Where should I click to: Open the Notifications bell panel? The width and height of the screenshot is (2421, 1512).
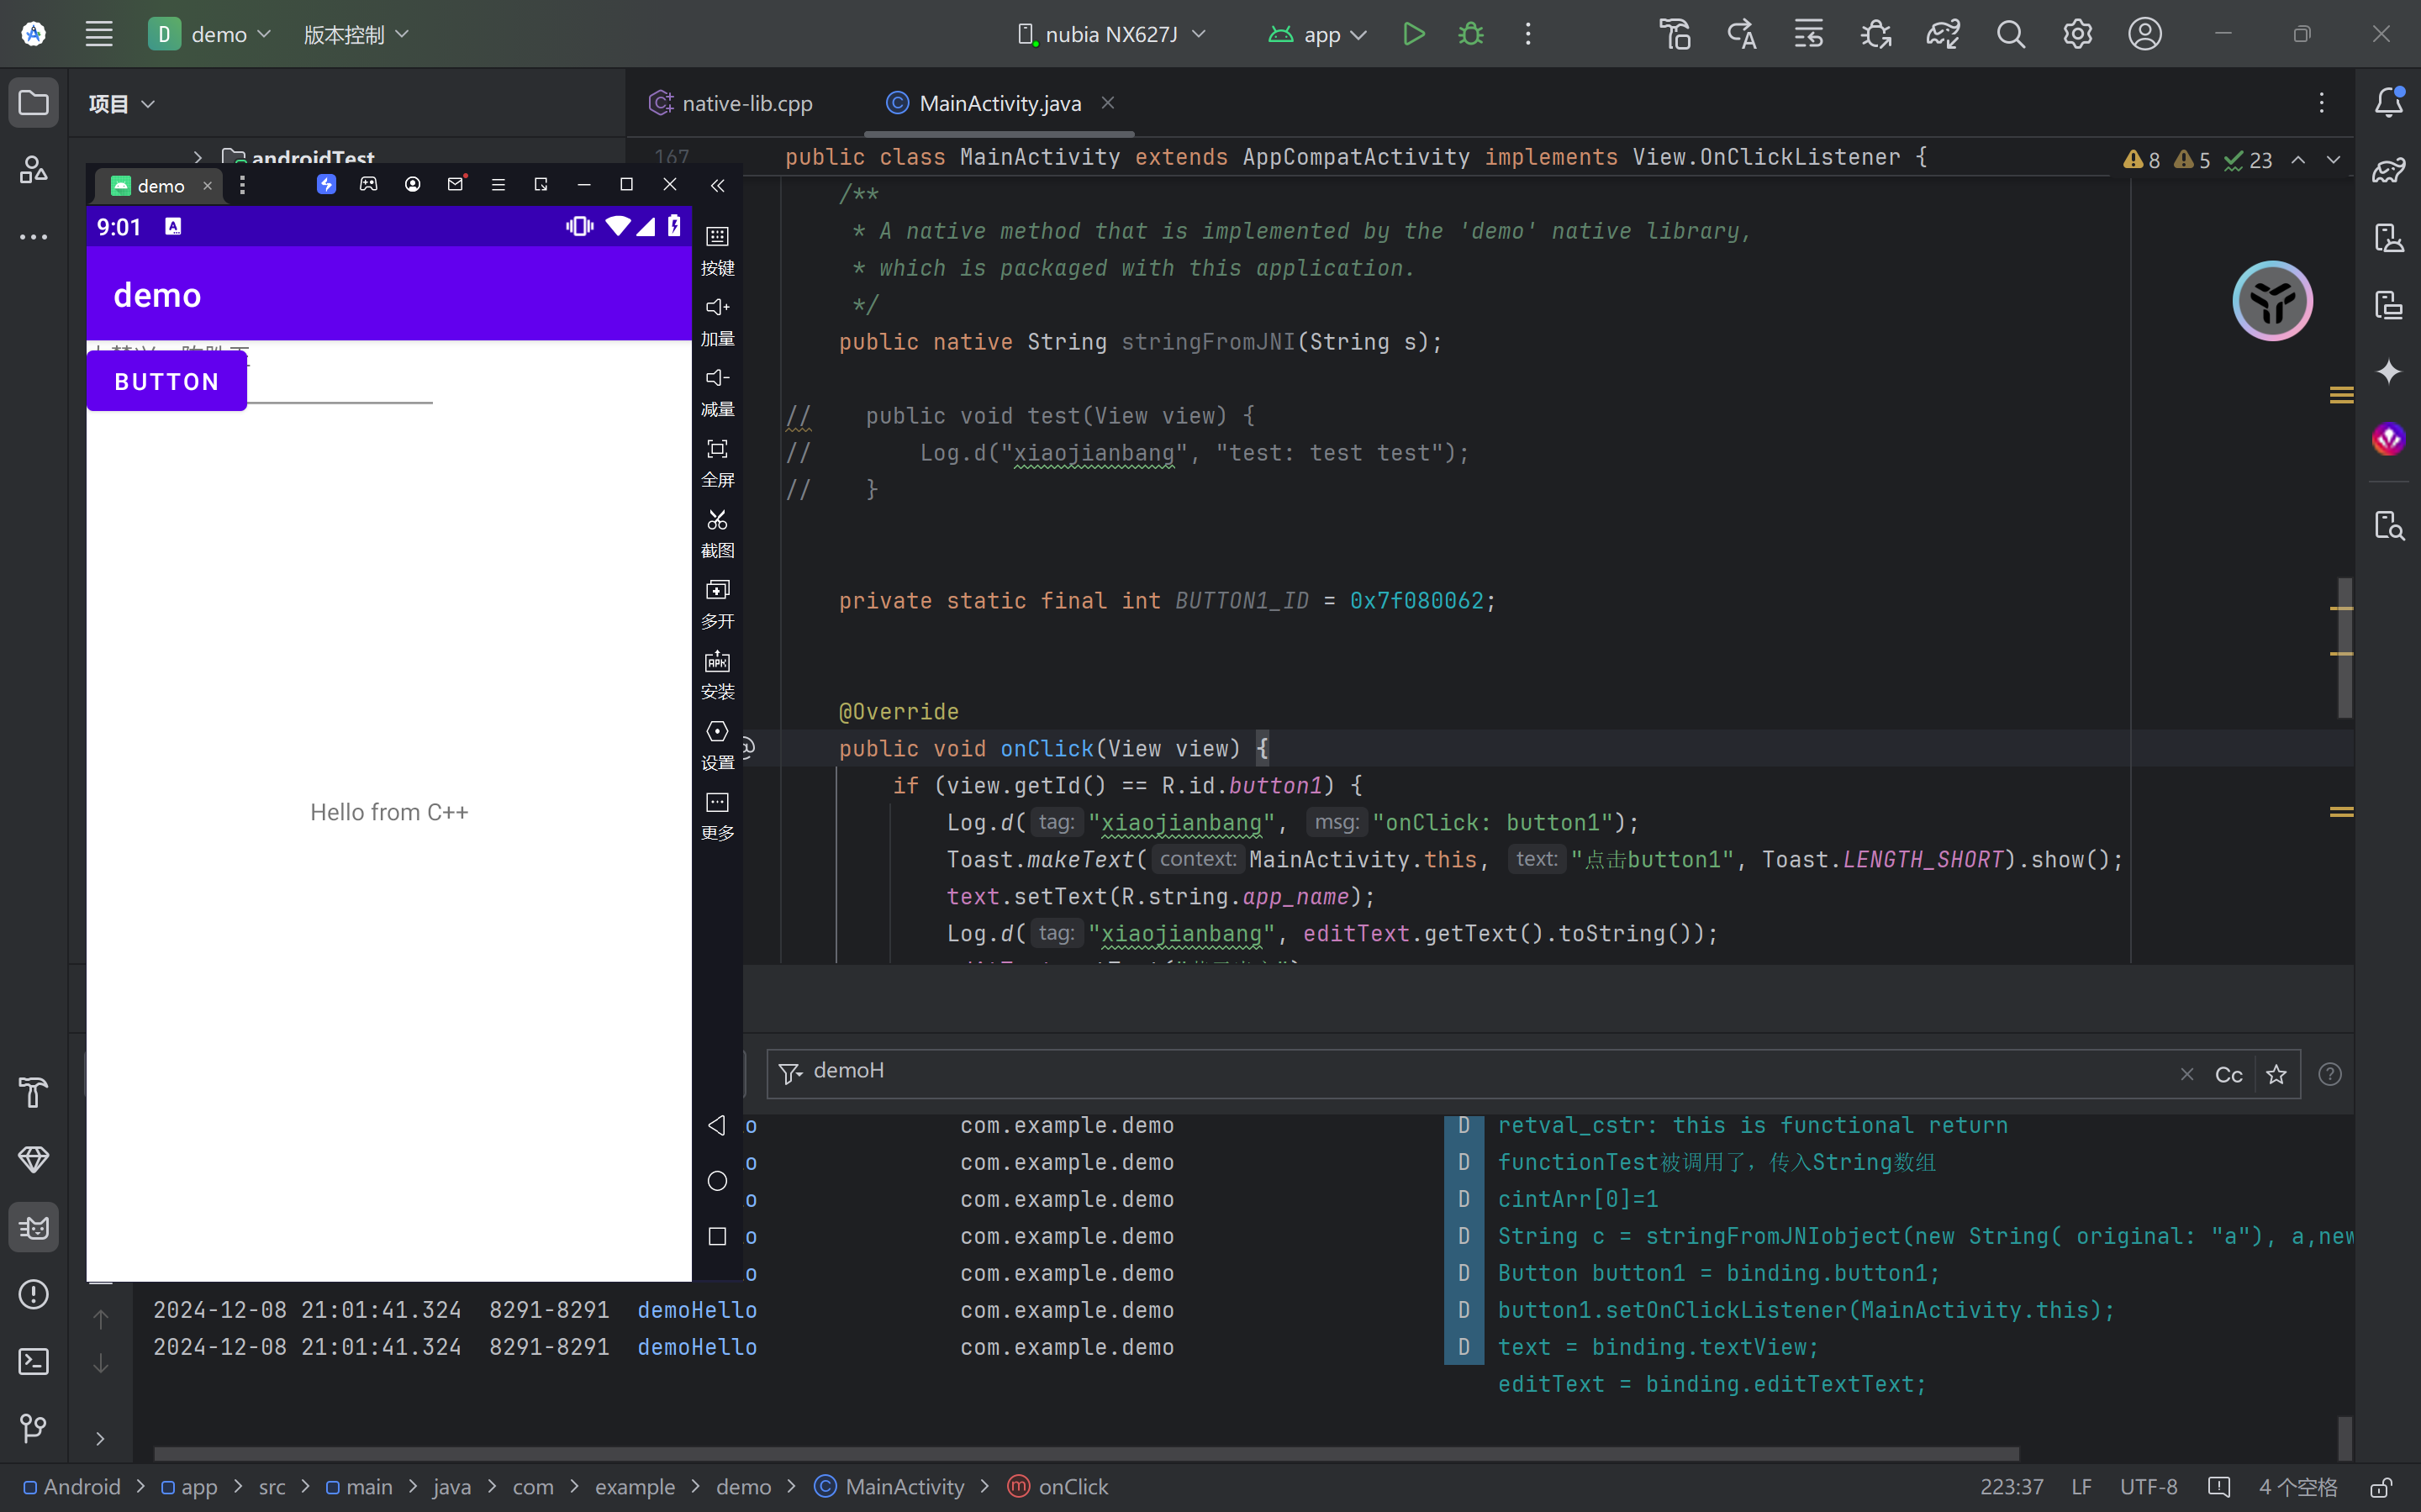2388,102
